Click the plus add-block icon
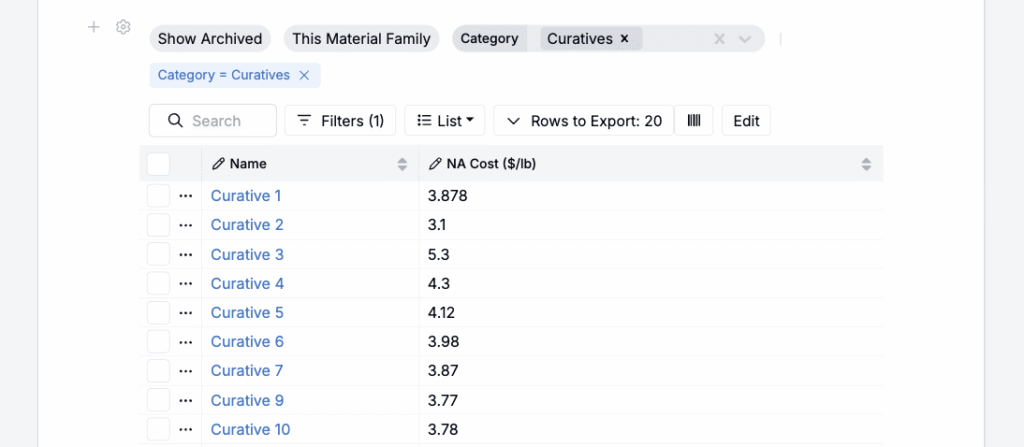 coord(94,27)
